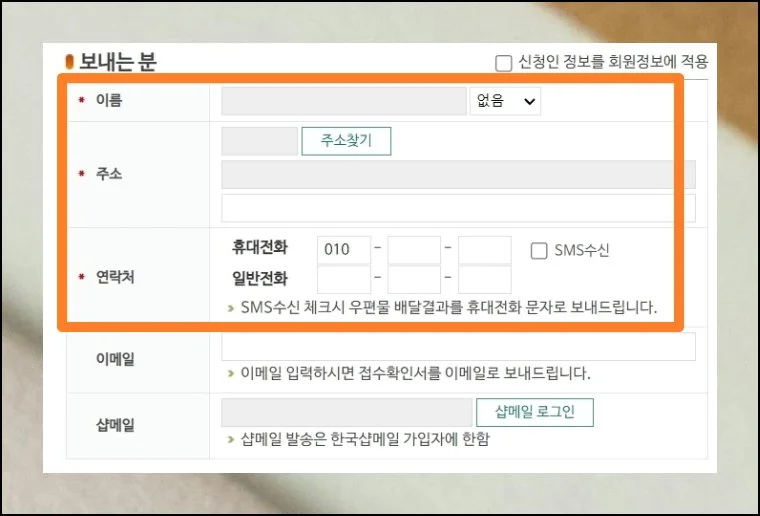This screenshot has width=760, height=516.
Task: Select the middle 휴대전화 number field
Action: [x=414, y=250]
